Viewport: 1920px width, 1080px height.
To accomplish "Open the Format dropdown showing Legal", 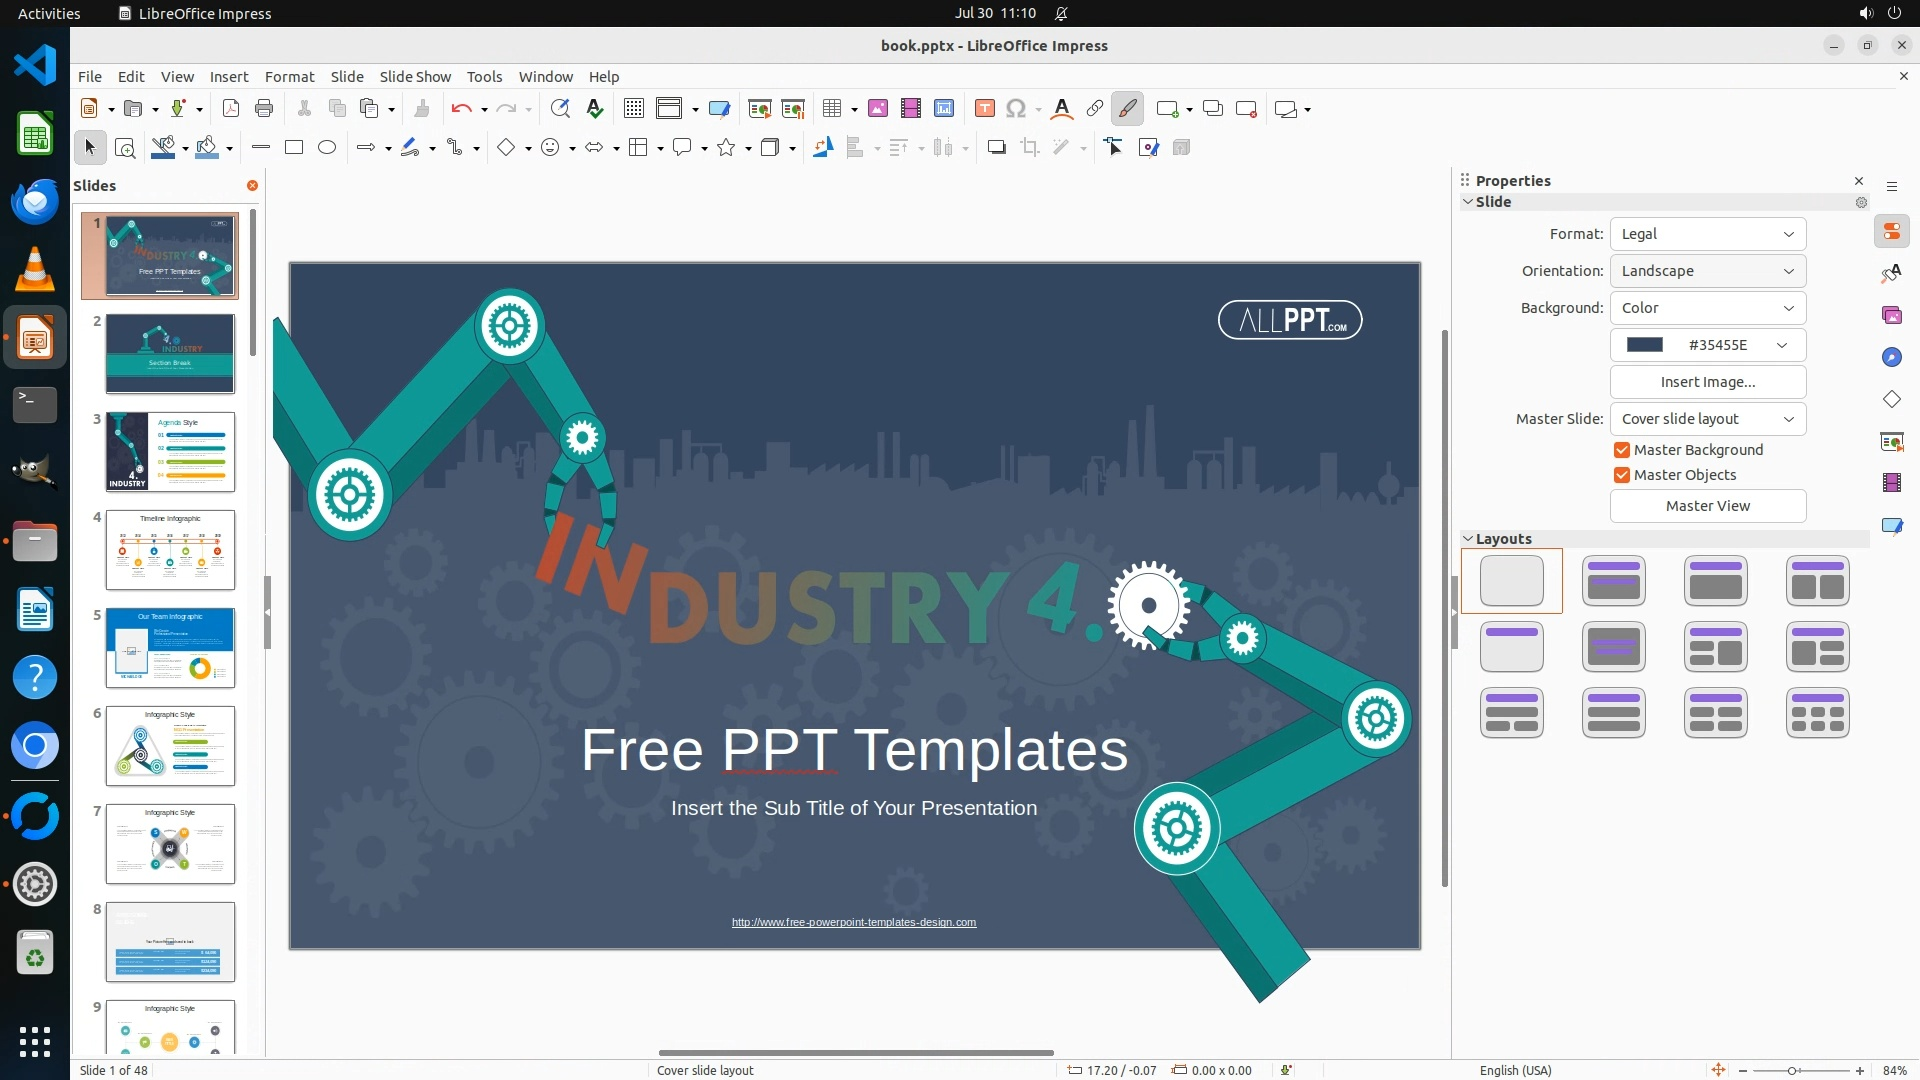I will click(x=1707, y=234).
